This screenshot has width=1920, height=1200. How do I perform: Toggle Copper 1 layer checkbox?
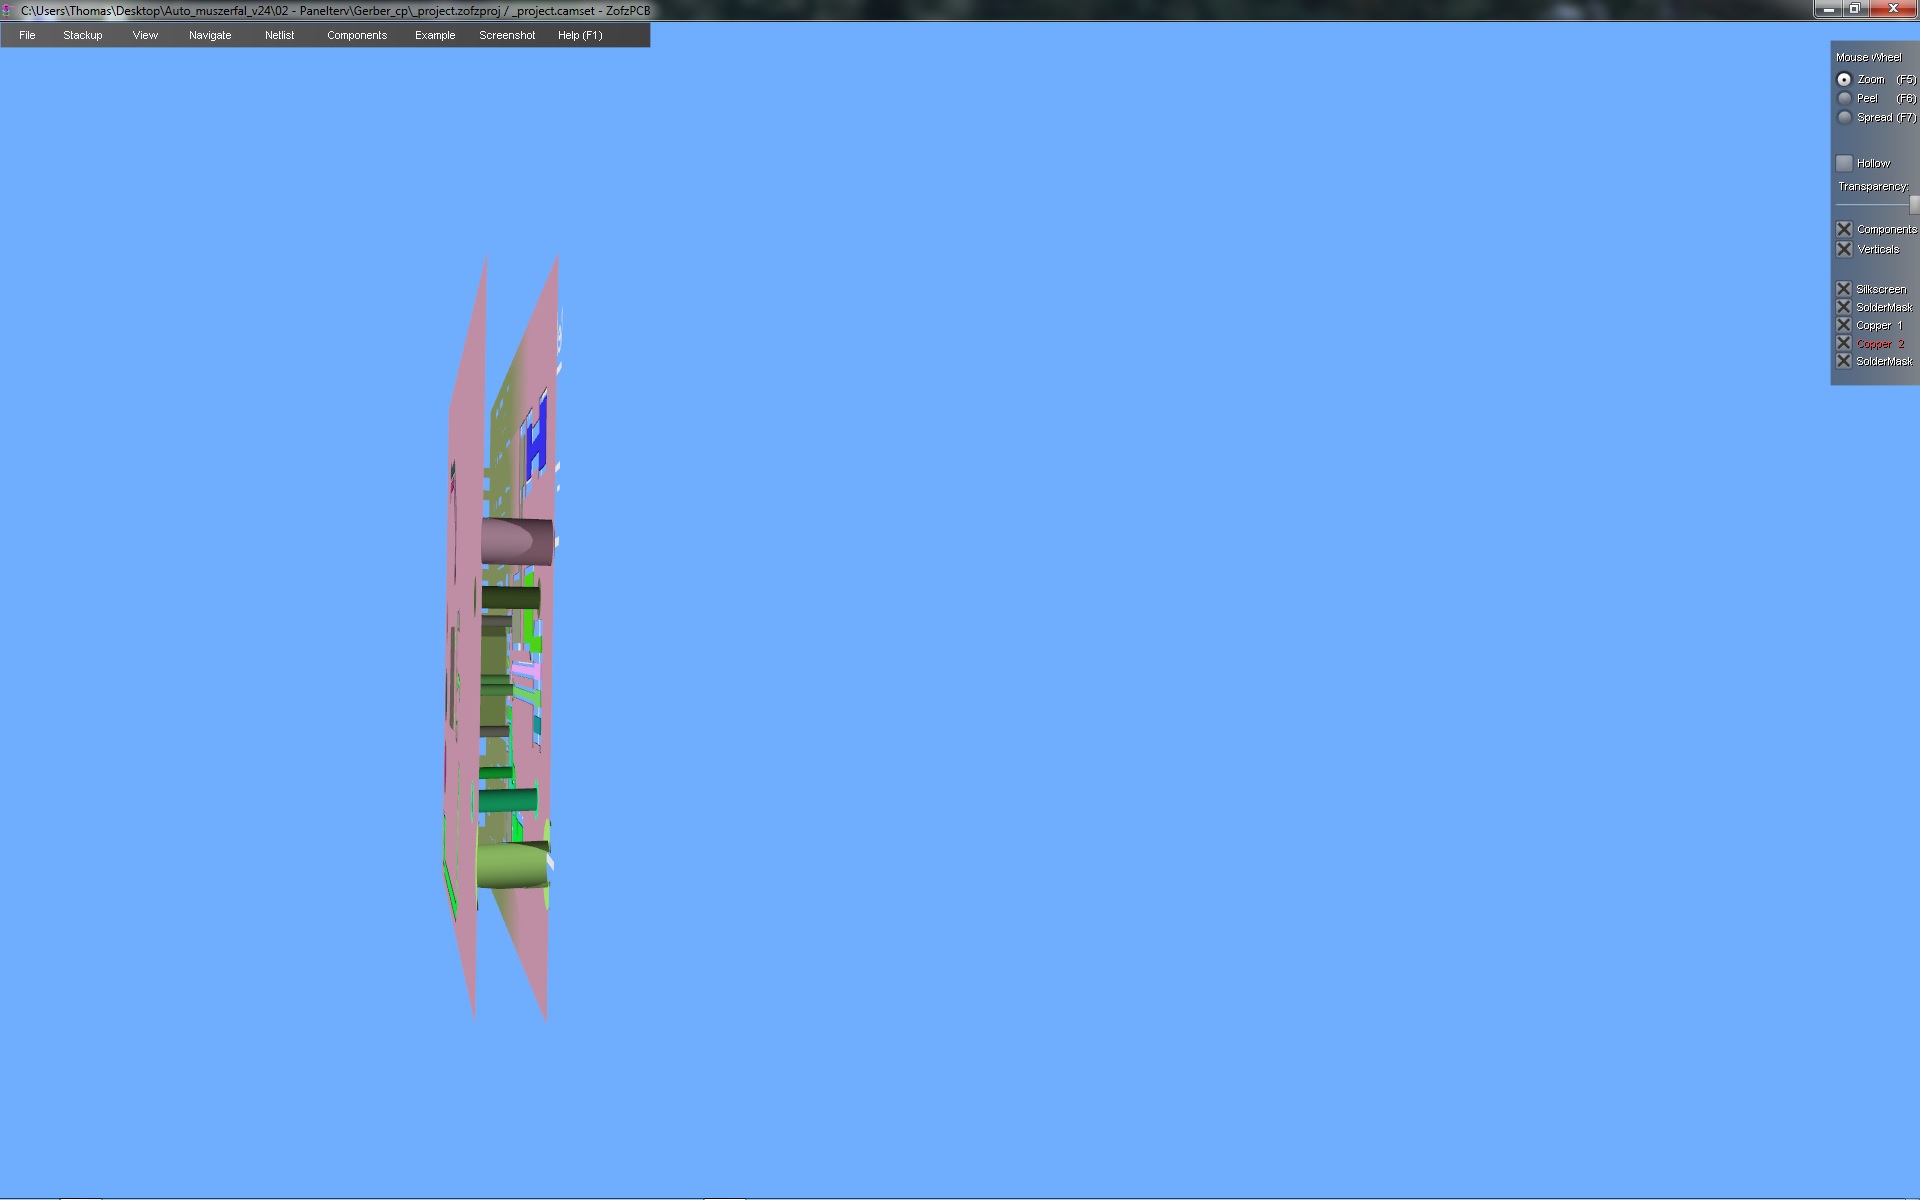pos(1844,325)
